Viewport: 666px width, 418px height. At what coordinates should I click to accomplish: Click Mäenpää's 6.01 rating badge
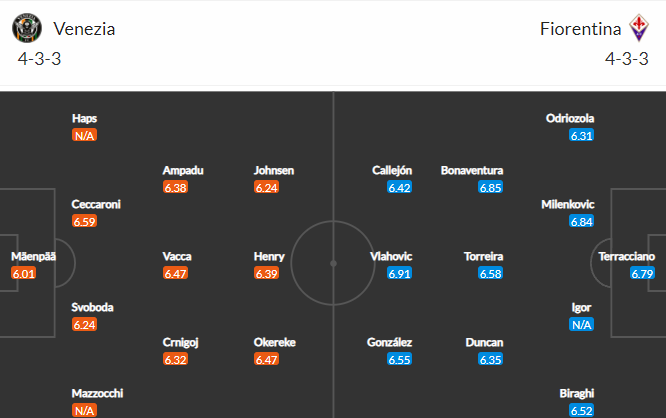[24, 273]
